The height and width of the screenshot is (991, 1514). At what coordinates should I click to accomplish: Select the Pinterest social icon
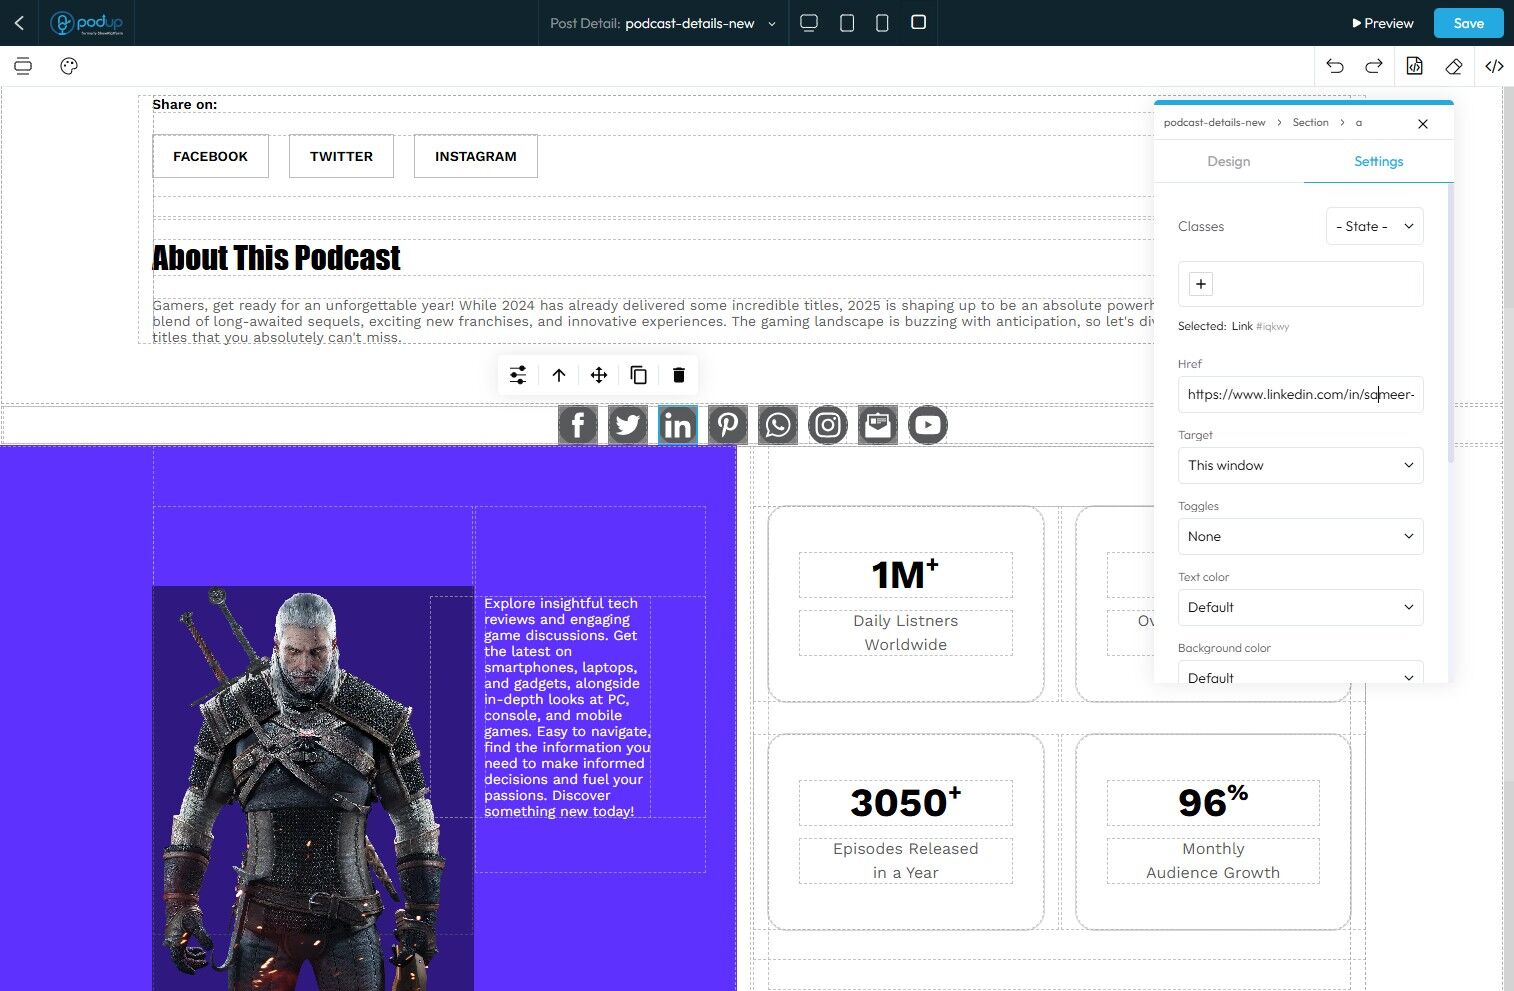click(728, 425)
